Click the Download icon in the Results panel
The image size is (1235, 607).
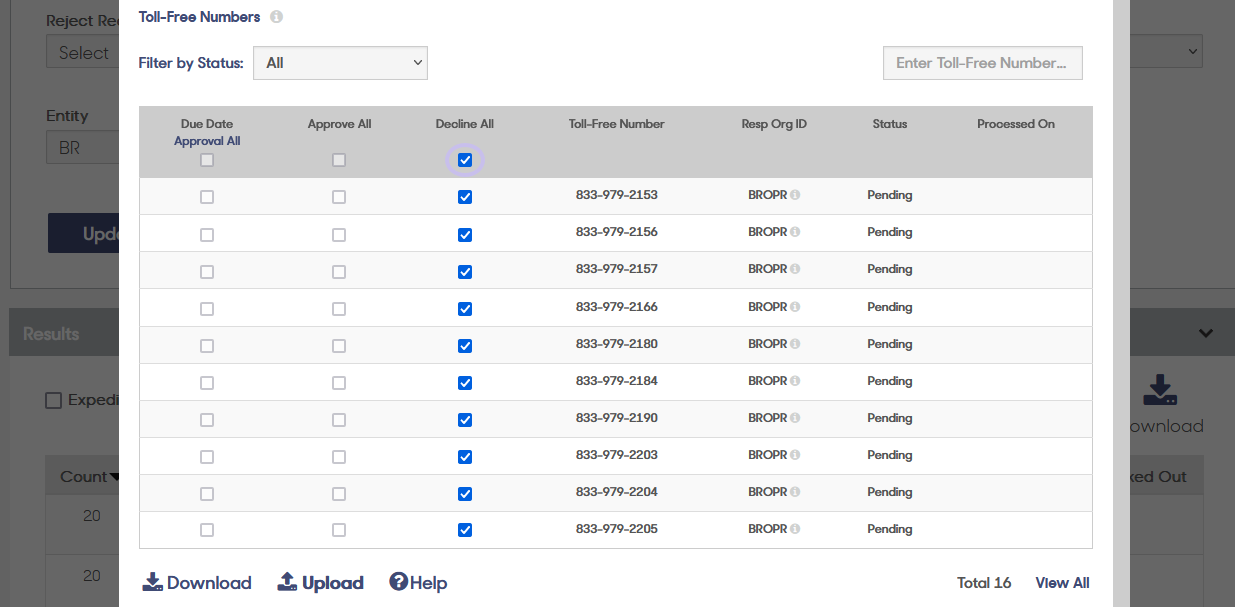(x=1159, y=392)
